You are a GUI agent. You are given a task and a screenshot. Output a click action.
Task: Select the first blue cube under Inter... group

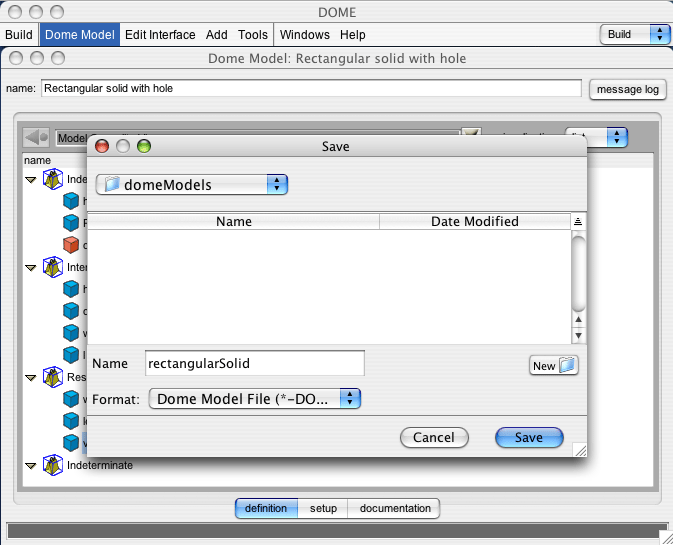coord(71,289)
